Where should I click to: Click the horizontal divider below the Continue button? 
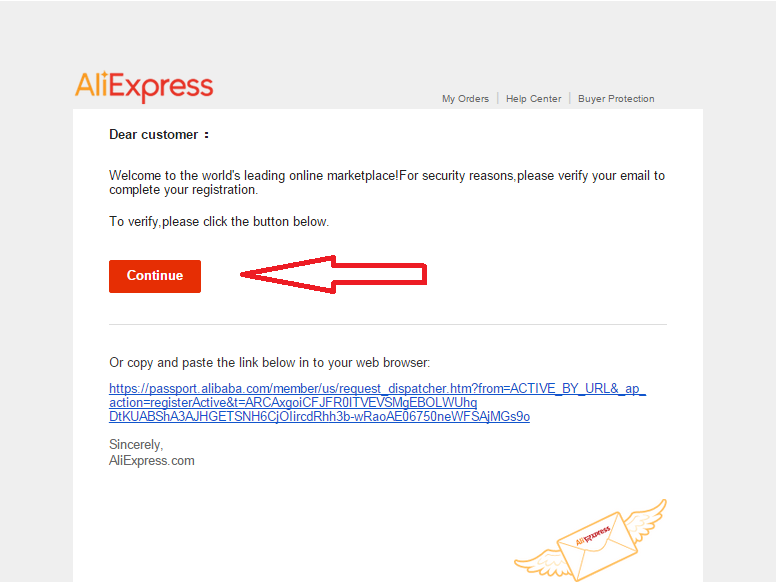pos(388,325)
